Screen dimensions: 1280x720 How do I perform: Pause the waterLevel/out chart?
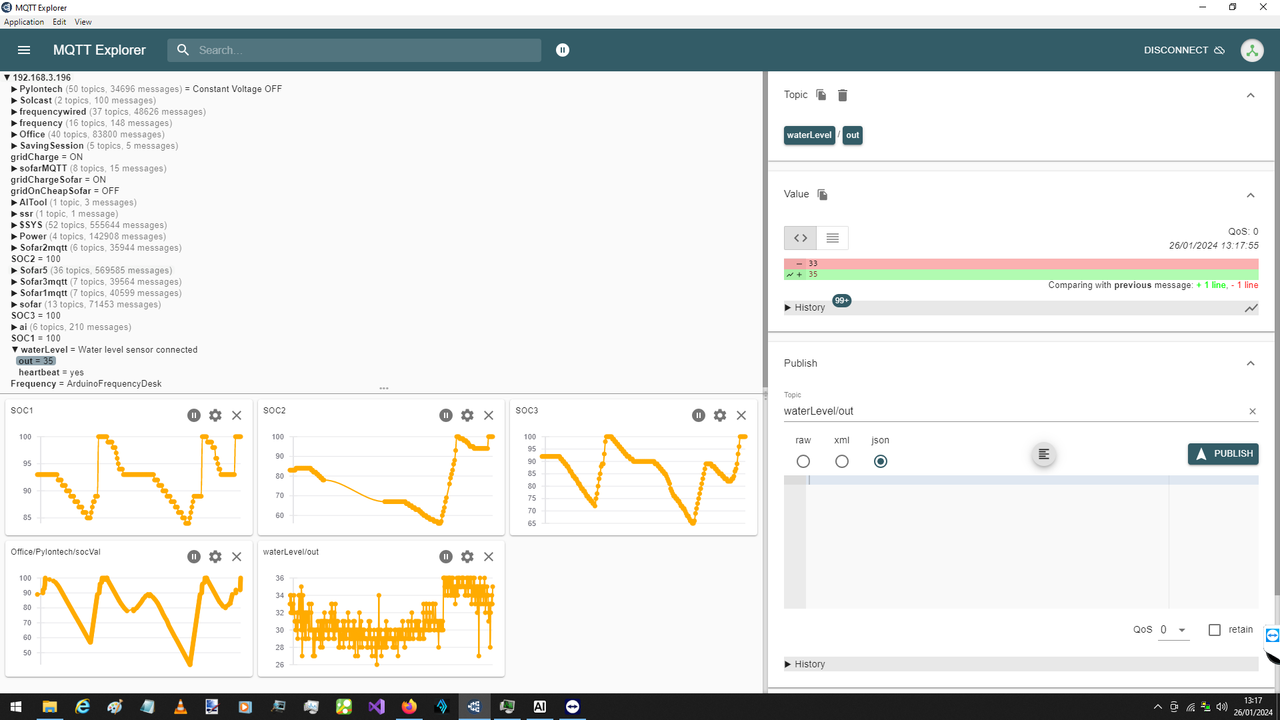click(446, 556)
